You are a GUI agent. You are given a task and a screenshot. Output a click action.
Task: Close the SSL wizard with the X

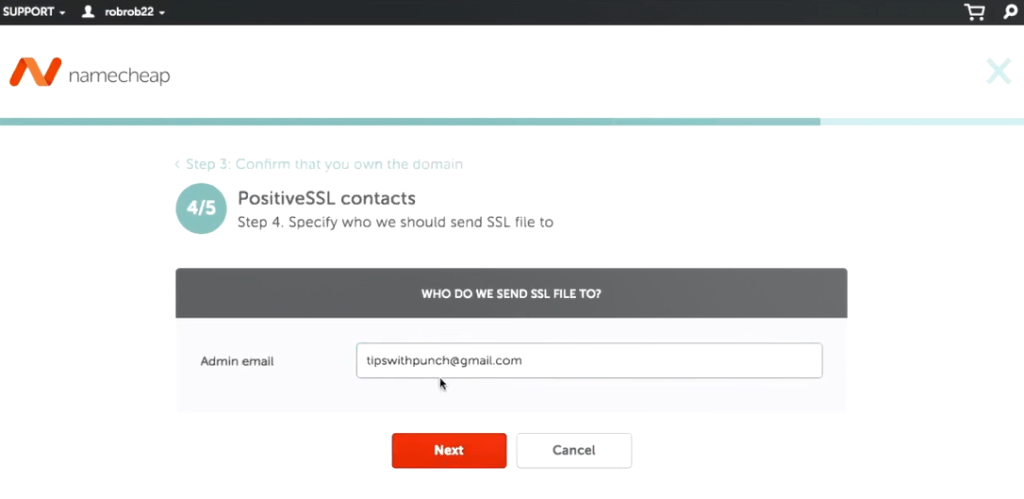[x=999, y=72]
